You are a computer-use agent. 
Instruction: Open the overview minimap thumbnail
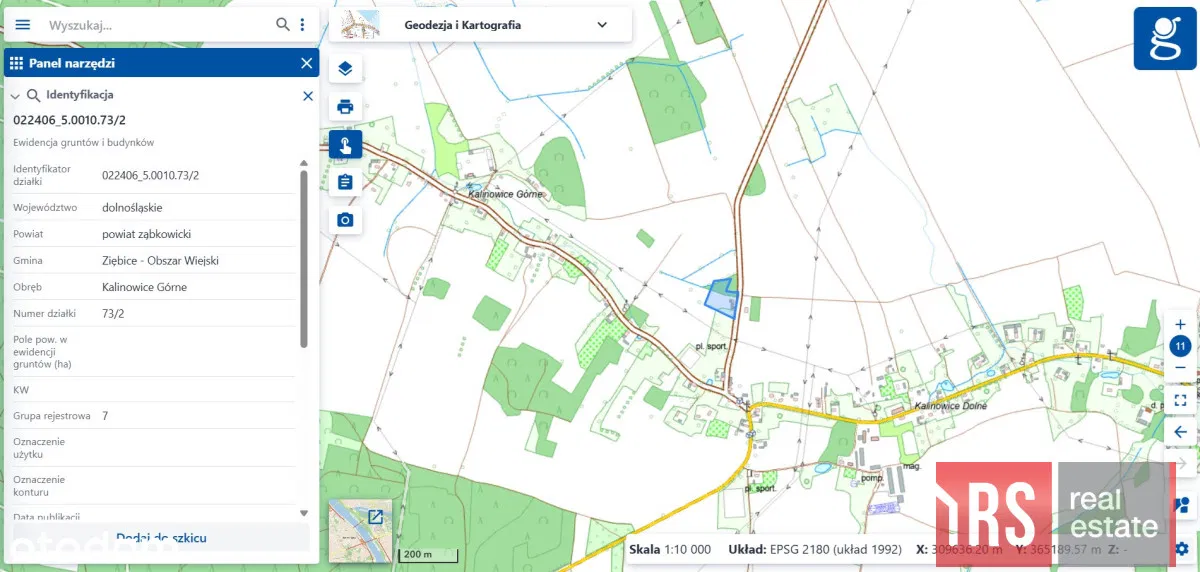pyautogui.click(x=360, y=531)
